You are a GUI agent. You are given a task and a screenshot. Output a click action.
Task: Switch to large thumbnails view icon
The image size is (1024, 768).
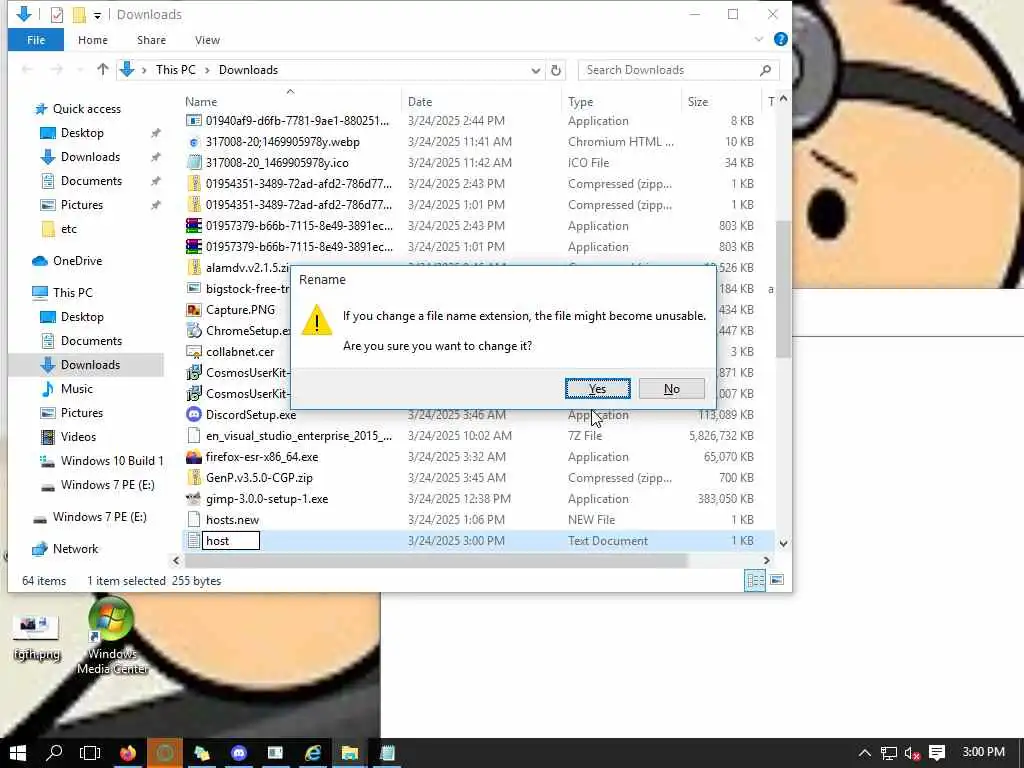pos(776,580)
